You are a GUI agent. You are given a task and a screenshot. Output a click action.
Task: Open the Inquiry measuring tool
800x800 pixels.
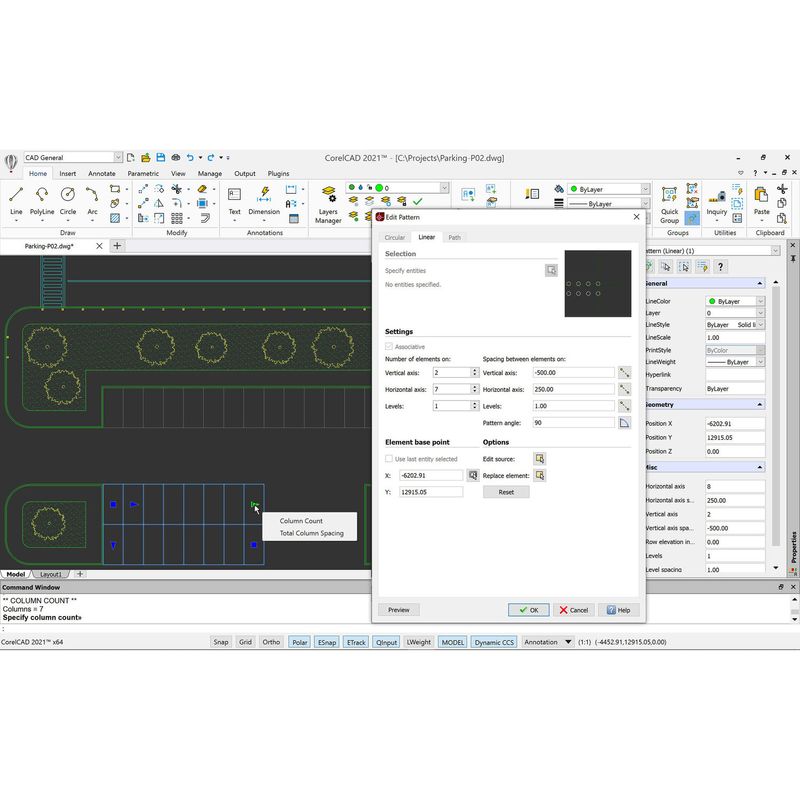[x=716, y=202]
